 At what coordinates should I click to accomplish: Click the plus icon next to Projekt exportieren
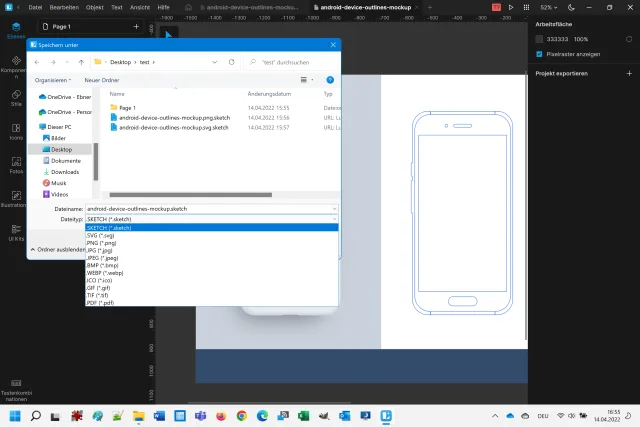pyautogui.click(x=628, y=74)
